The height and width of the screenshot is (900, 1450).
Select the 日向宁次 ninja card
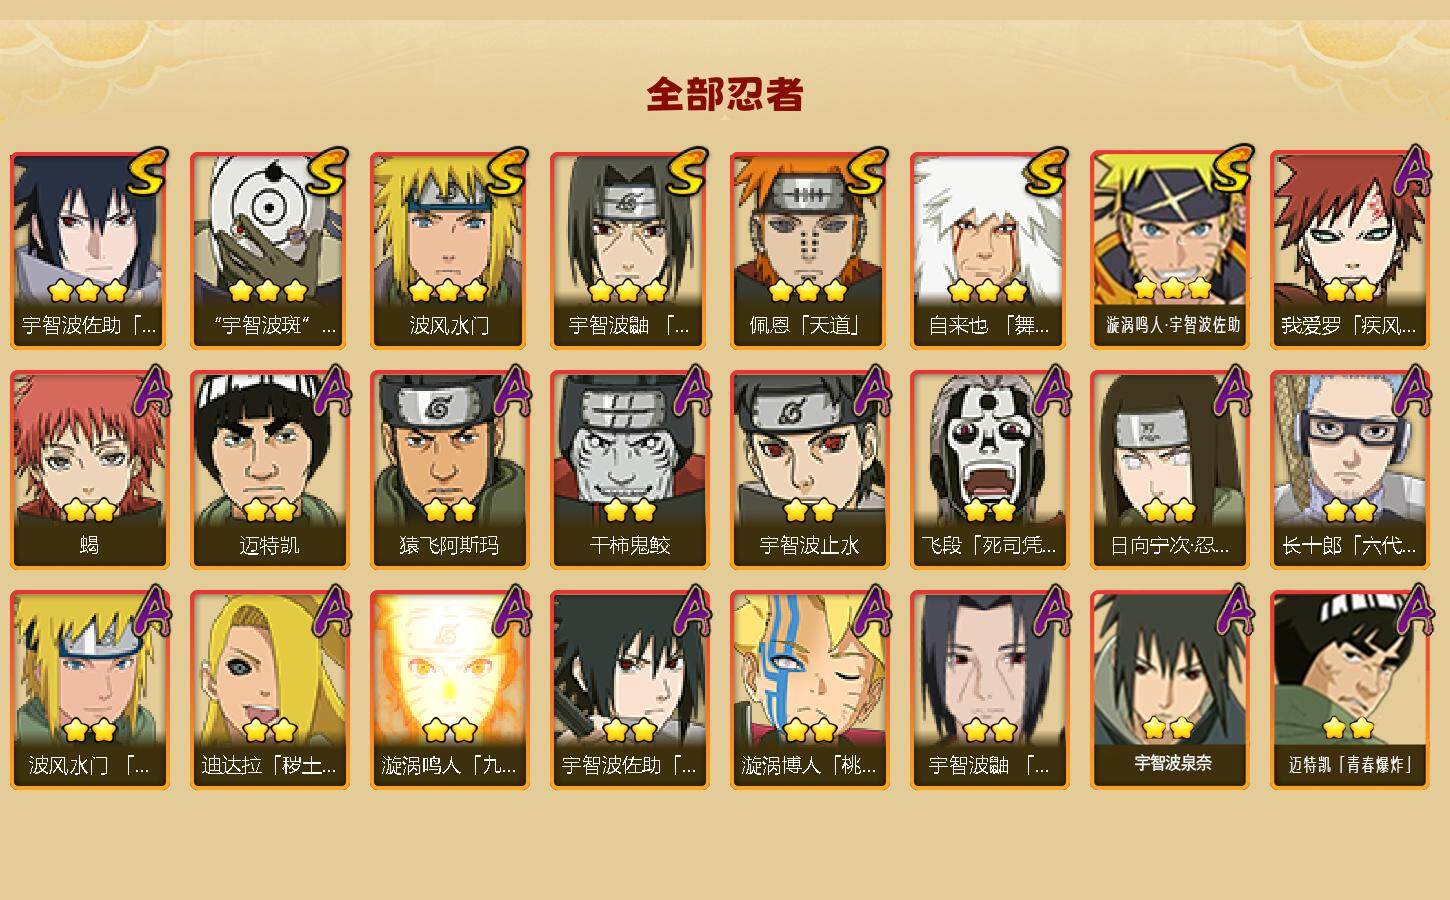[1169, 470]
